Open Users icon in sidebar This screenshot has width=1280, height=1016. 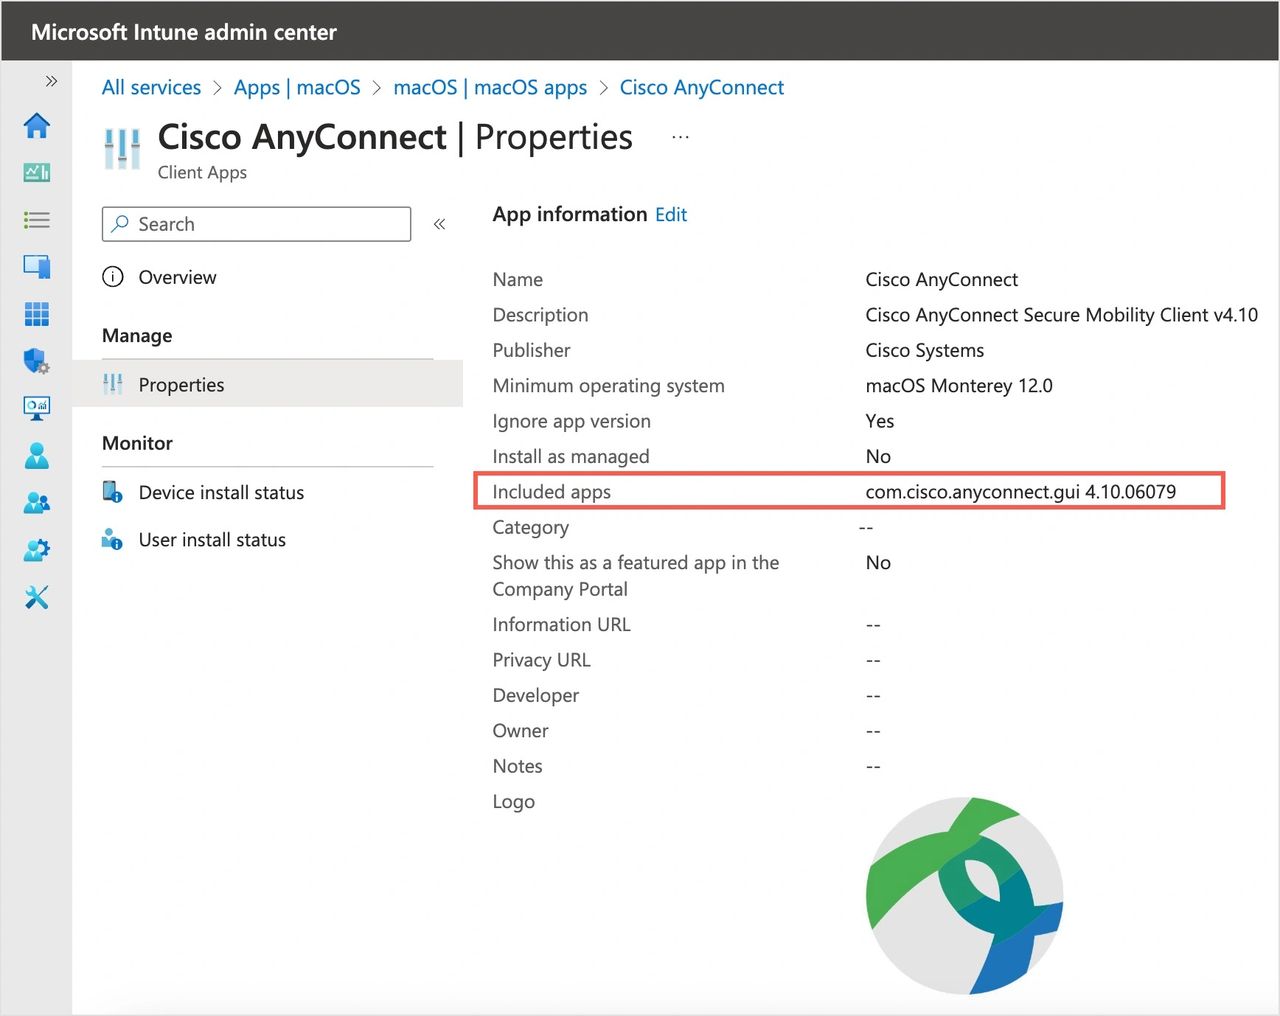[37, 456]
